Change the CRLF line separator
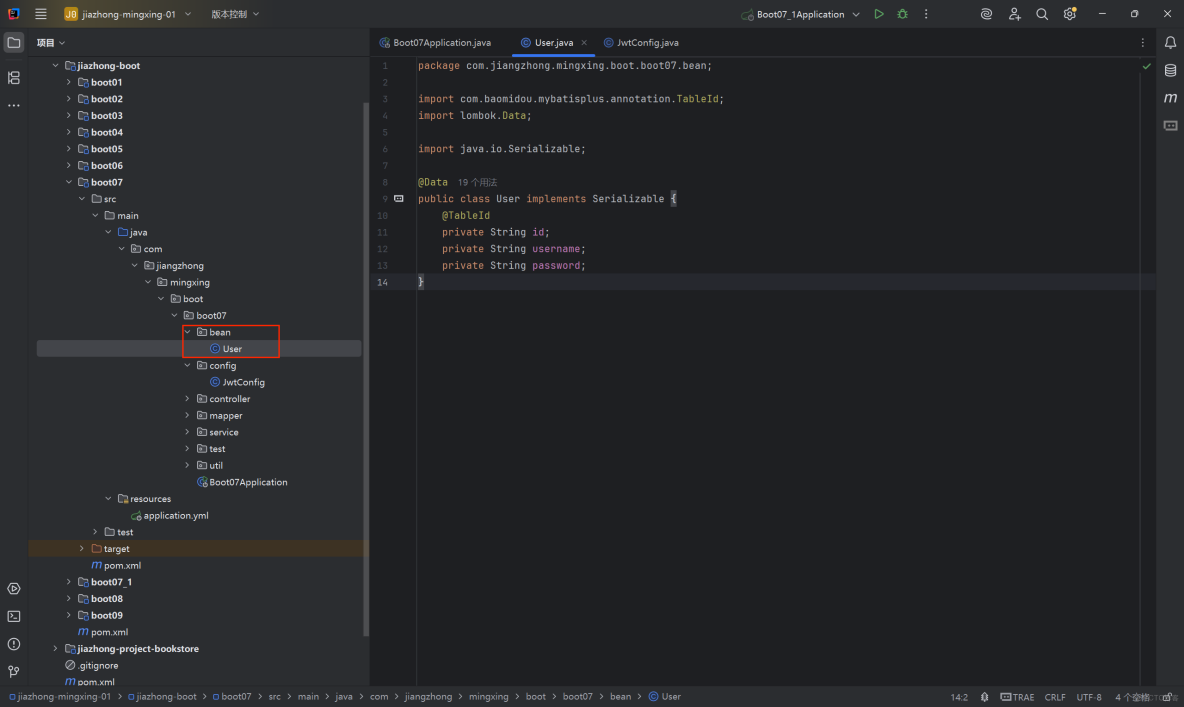 click(x=1055, y=696)
